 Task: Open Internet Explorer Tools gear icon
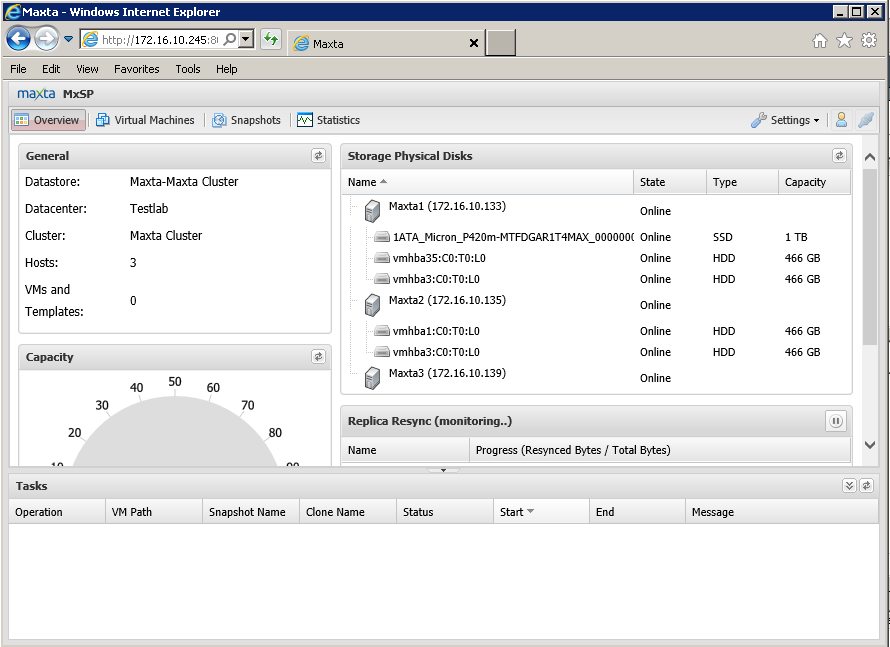(869, 40)
